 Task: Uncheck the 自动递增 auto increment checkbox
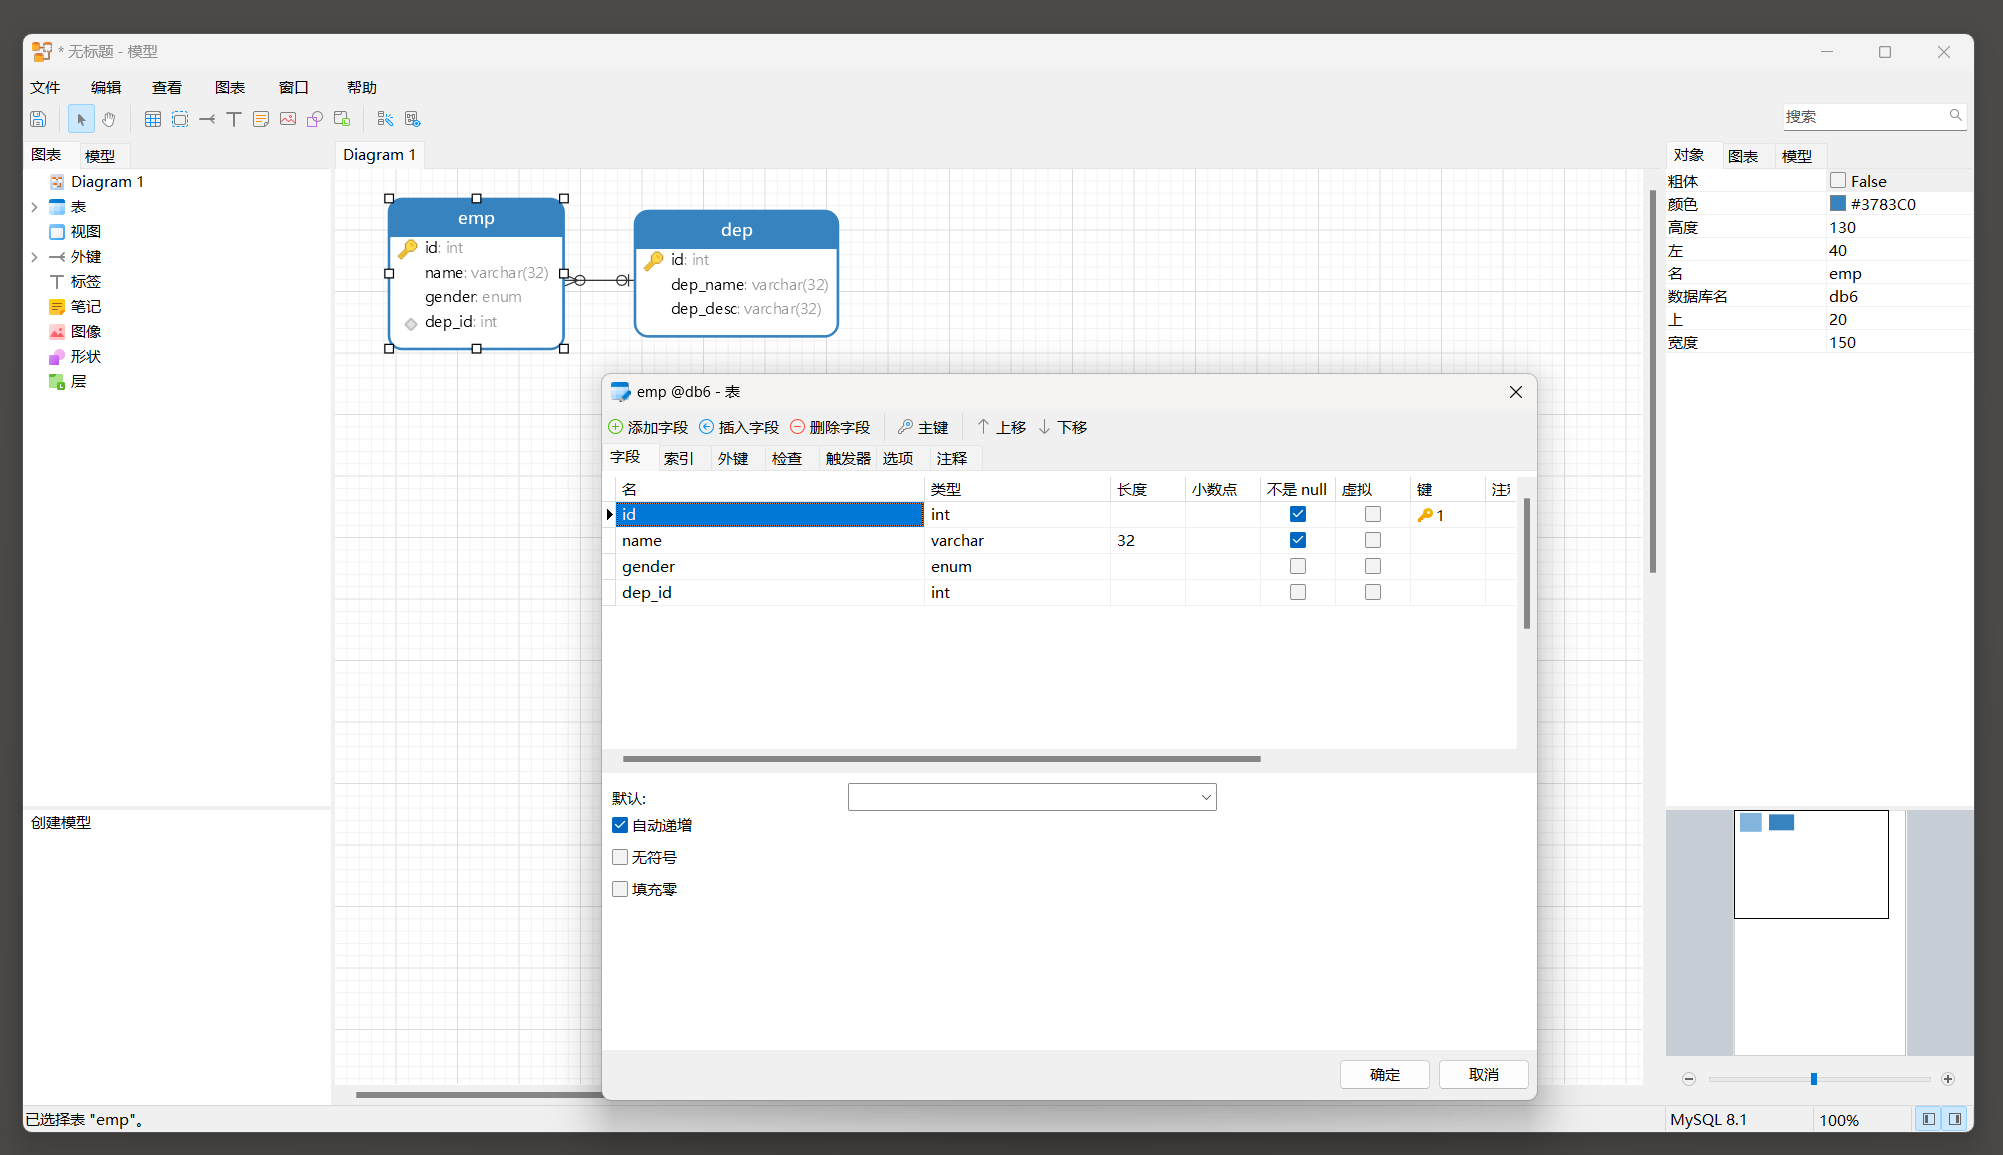620,825
